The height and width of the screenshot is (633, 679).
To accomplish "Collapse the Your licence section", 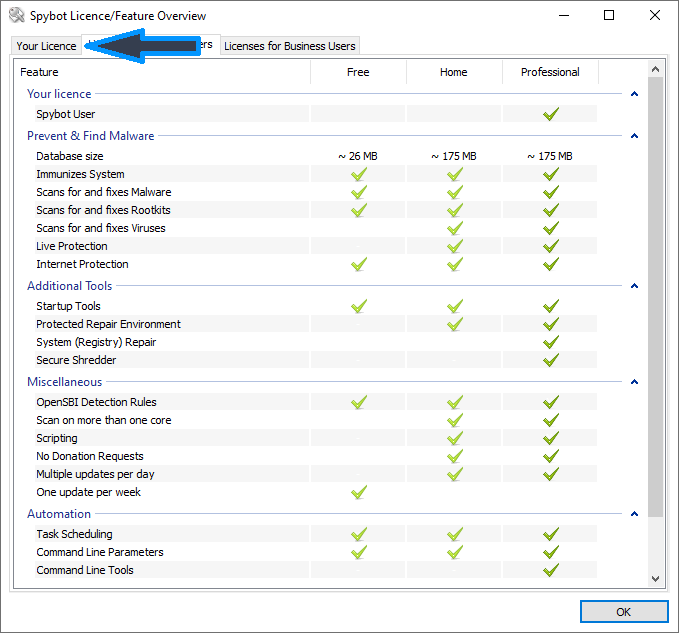I will point(634,94).
